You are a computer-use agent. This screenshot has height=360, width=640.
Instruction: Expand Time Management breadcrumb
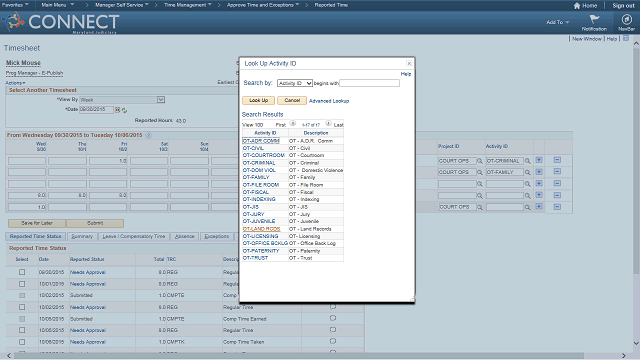point(188,5)
